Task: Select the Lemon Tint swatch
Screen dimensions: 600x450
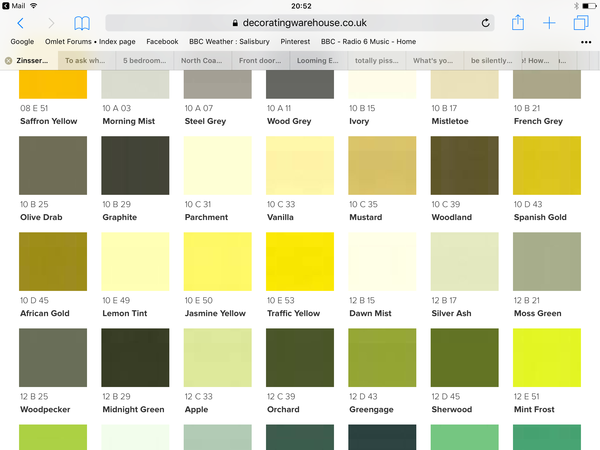Action: 135,261
